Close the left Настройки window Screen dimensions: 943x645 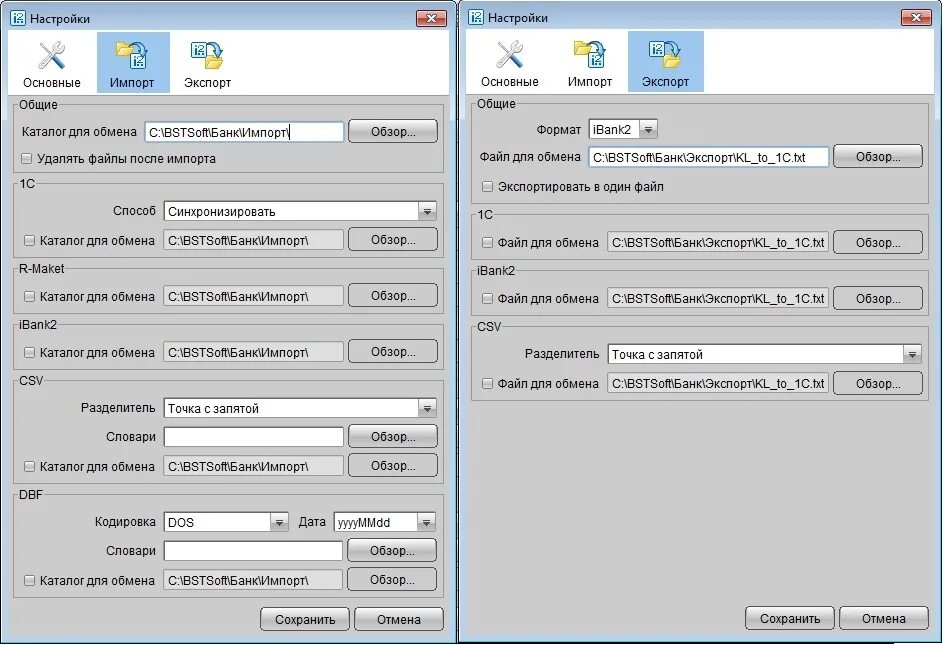(431, 19)
